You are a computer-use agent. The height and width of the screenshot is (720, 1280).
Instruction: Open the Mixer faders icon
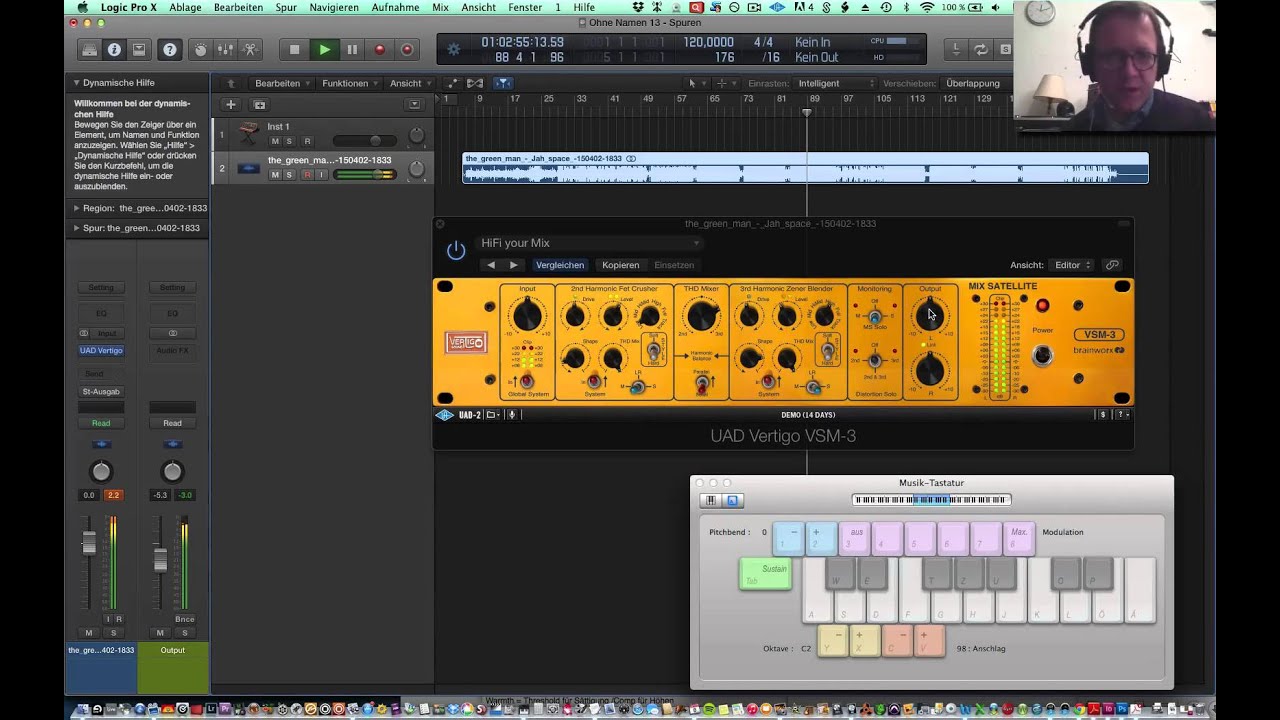coord(226,49)
